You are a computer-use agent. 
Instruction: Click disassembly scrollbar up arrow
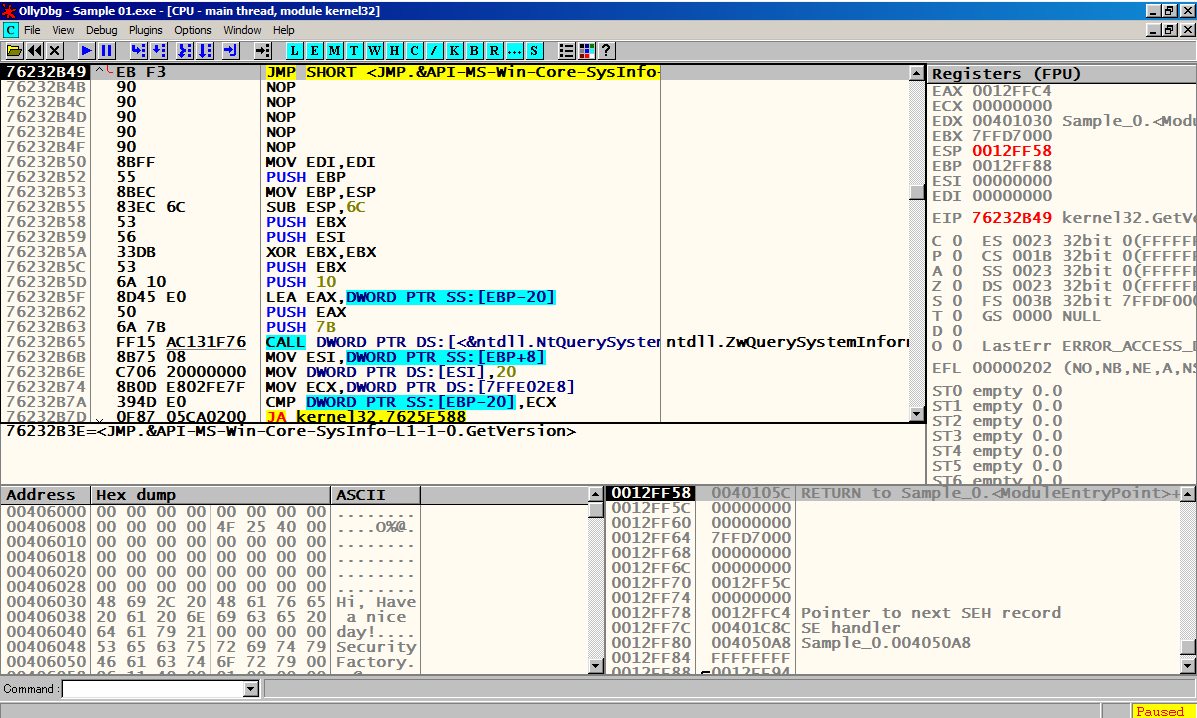(917, 72)
